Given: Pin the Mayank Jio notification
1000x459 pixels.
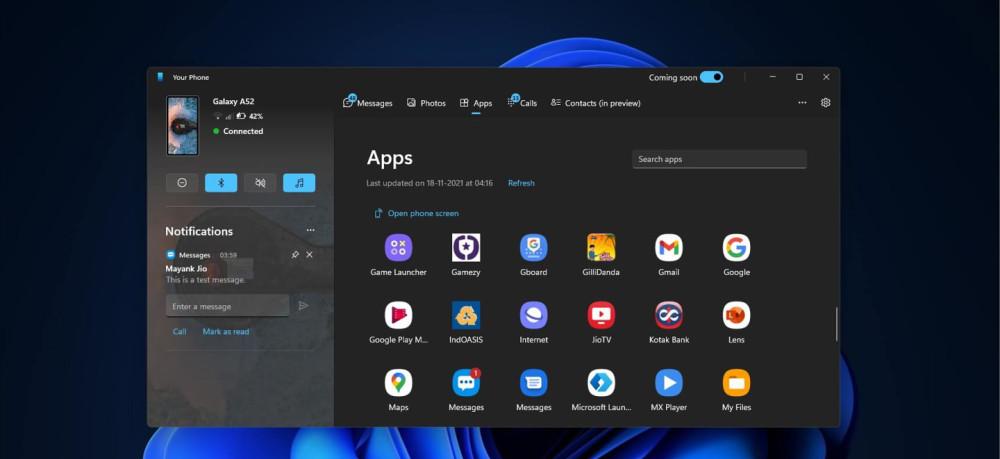Looking at the screenshot, I should click(x=295, y=254).
